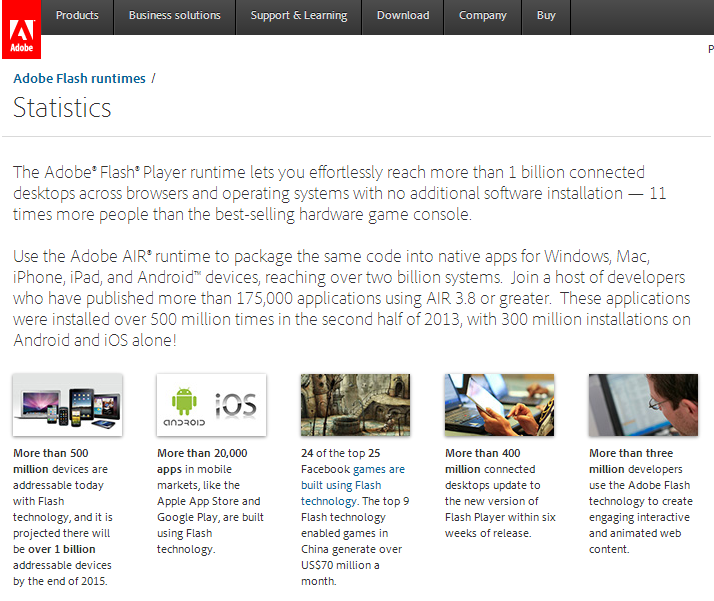Open the Company menu
Image resolution: width=714 pixels, height=601 pixels.
[x=483, y=15]
